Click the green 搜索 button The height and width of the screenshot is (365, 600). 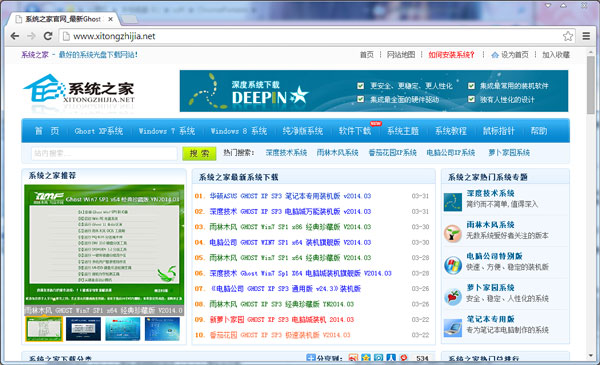pyautogui.click(x=199, y=153)
